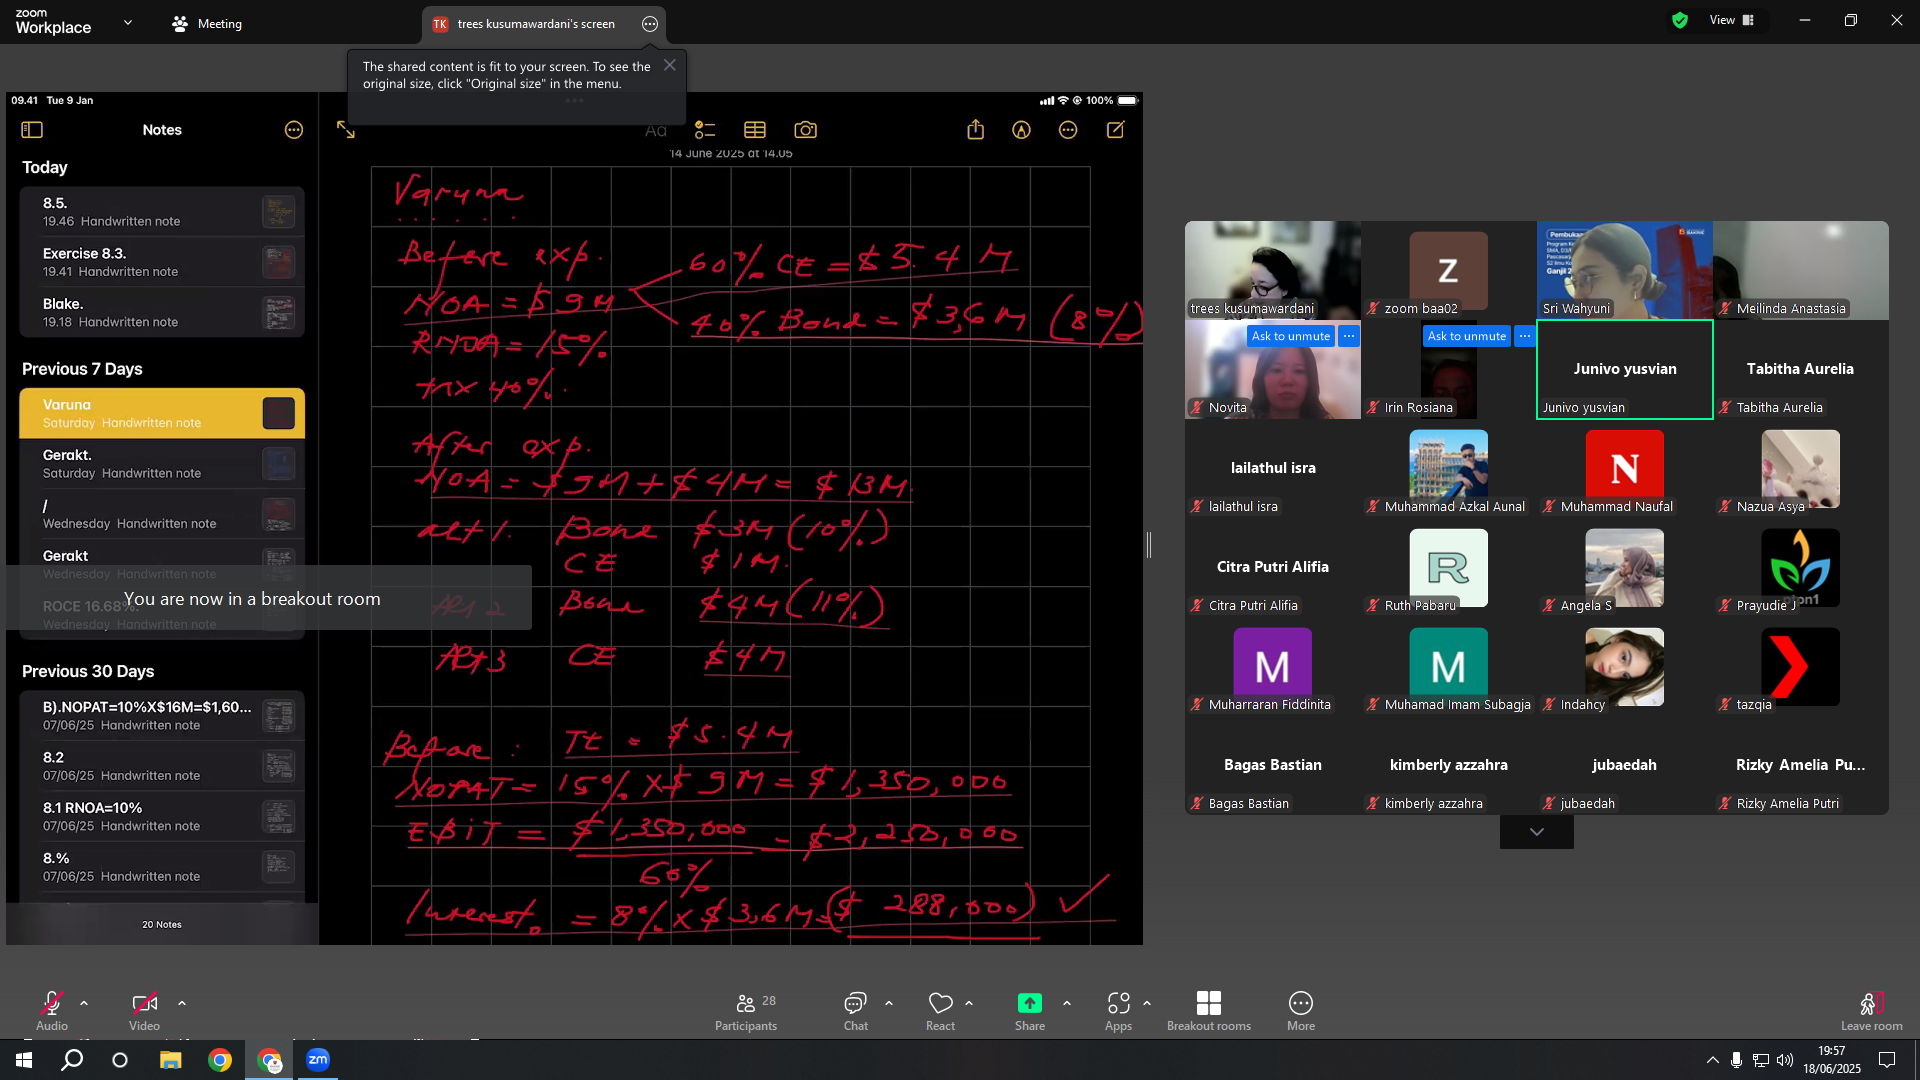
Task: Click the green encryption shield icon
Action: point(1680,20)
